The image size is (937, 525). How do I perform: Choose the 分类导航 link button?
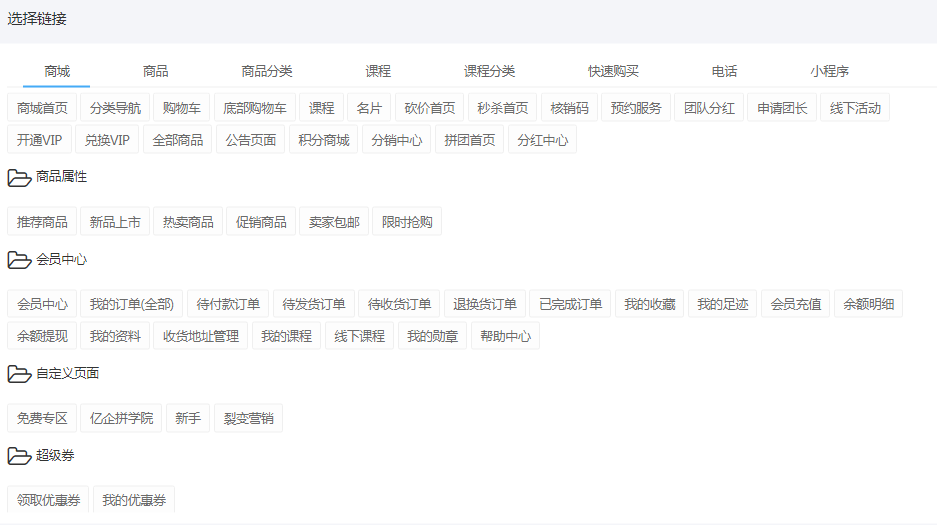point(115,108)
